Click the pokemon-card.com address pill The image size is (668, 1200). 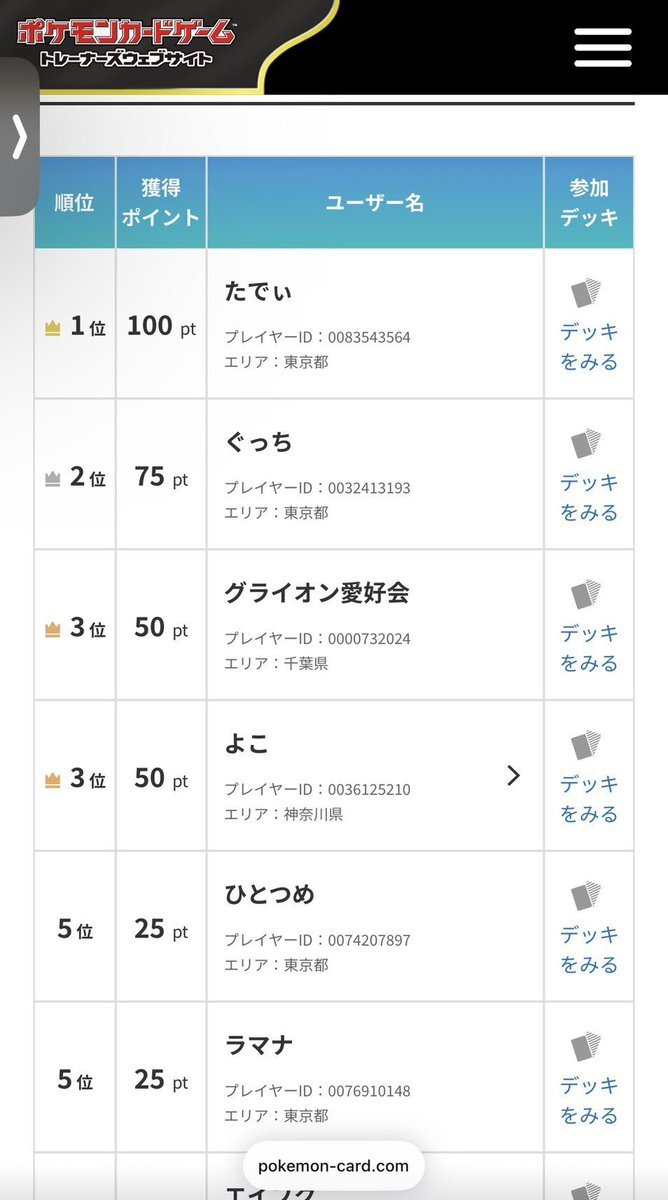pyautogui.click(x=333, y=1166)
